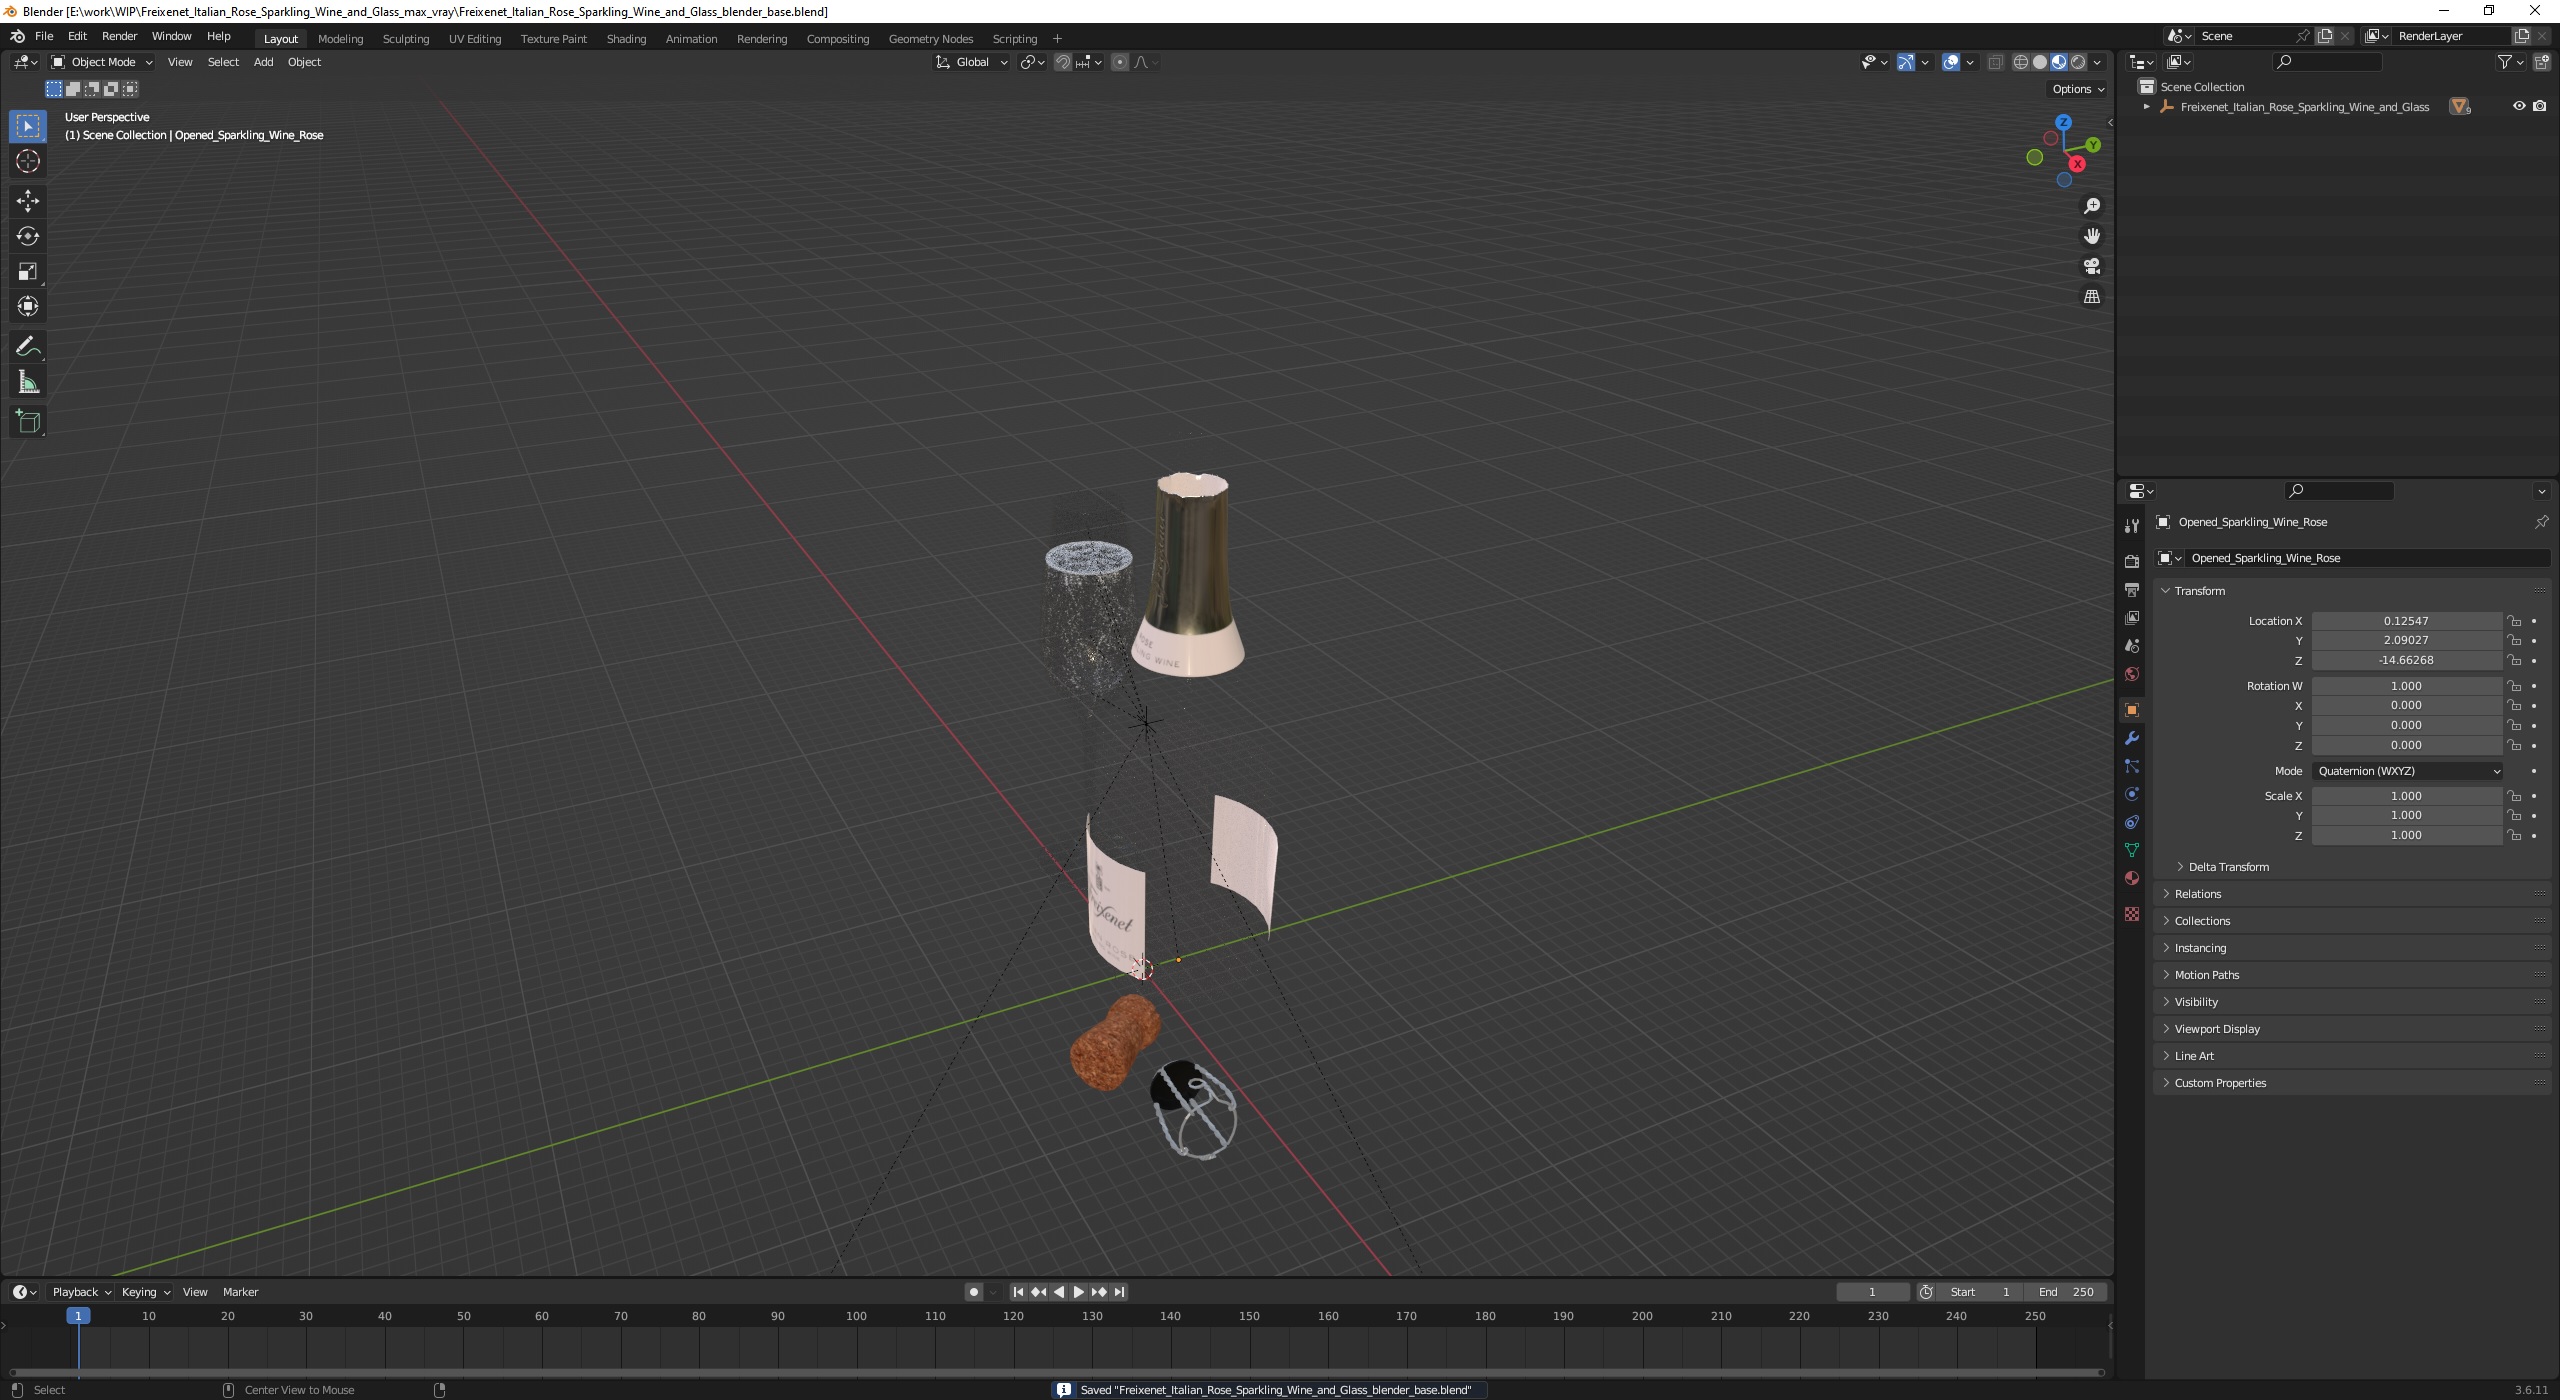Open rotation Mode Quaternion dropdown
The width and height of the screenshot is (2560, 1400).
tap(2408, 771)
